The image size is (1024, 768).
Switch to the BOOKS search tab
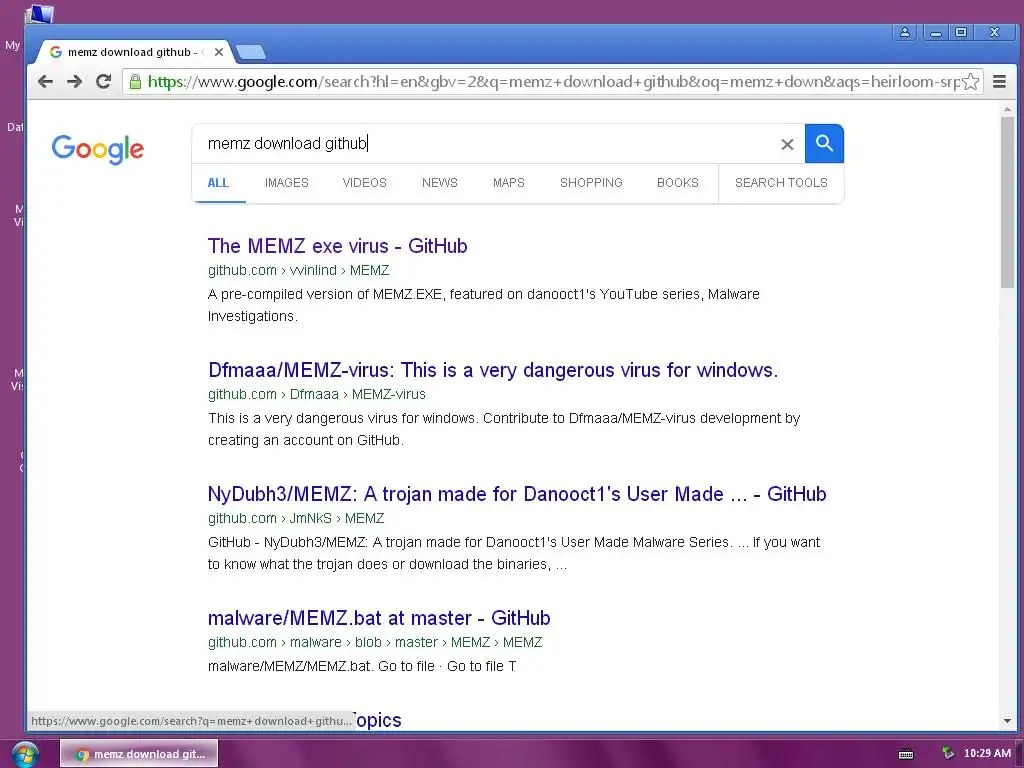678,183
